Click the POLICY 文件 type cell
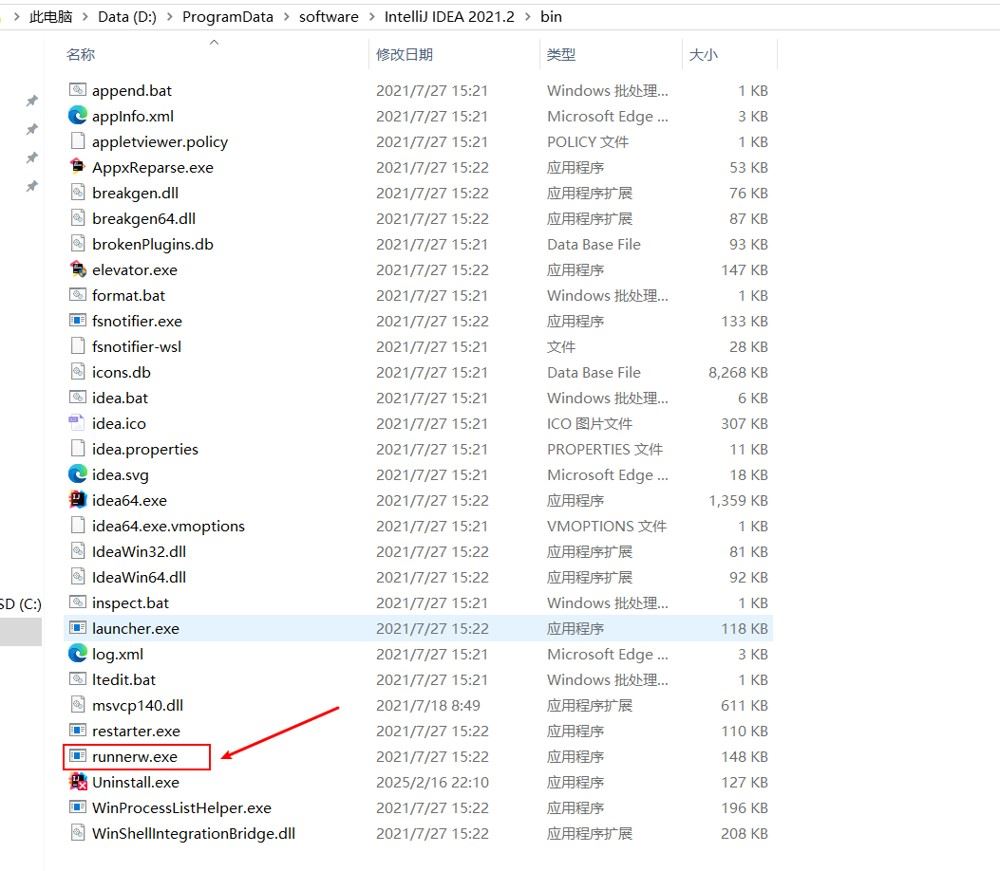This screenshot has height=871, width=1000. (x=588, y=142)
